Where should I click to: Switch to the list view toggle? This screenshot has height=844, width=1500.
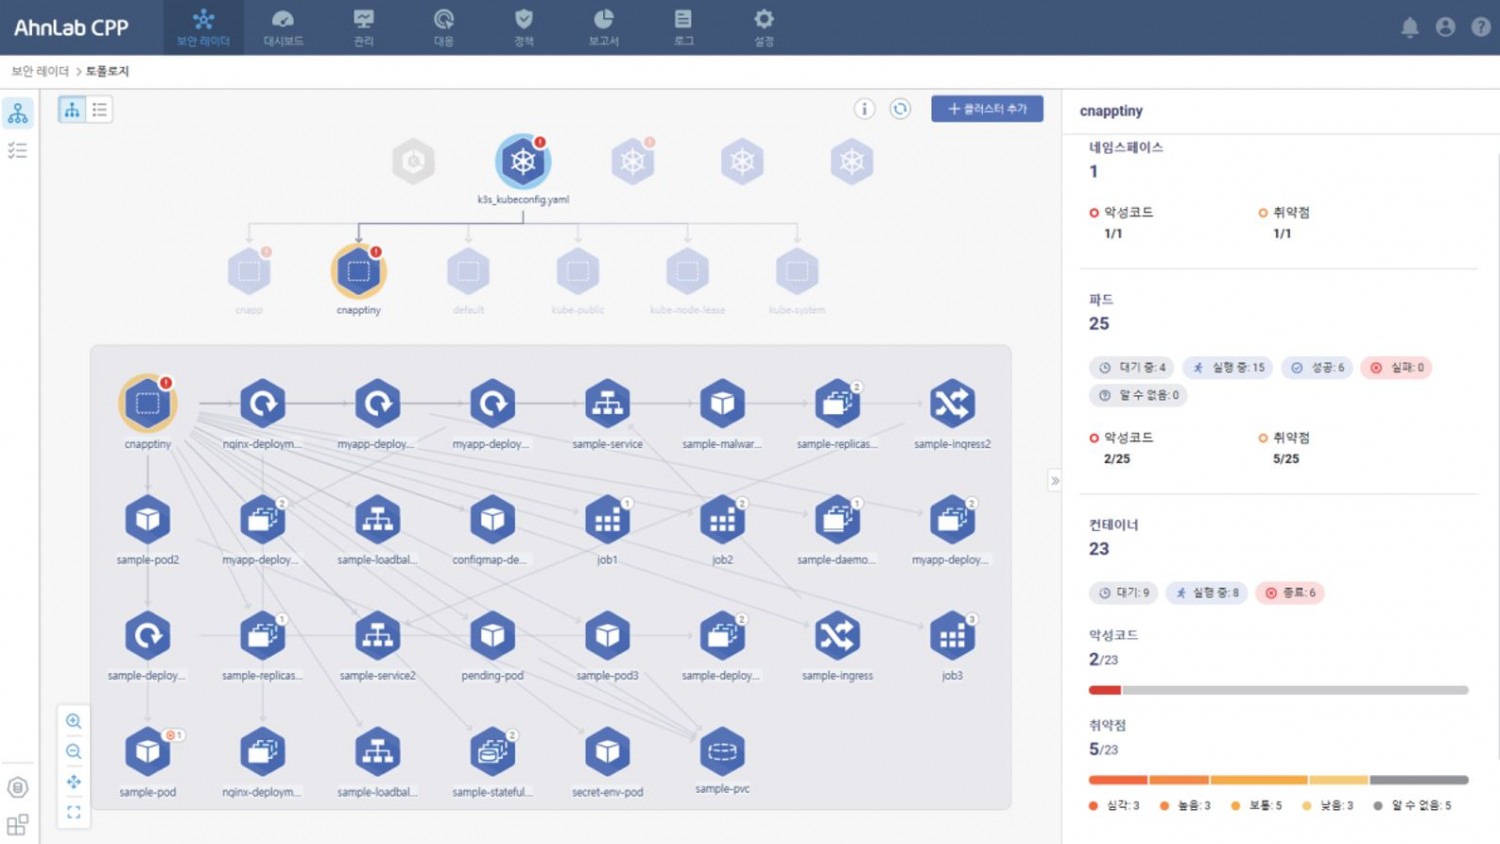[x=99, y=109]
